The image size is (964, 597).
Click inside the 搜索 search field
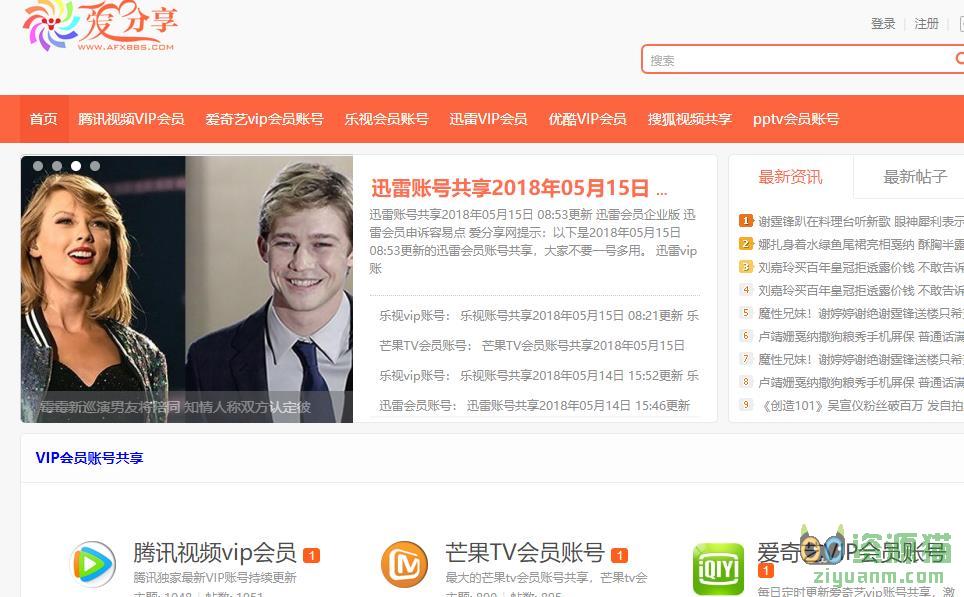(790, 60)
